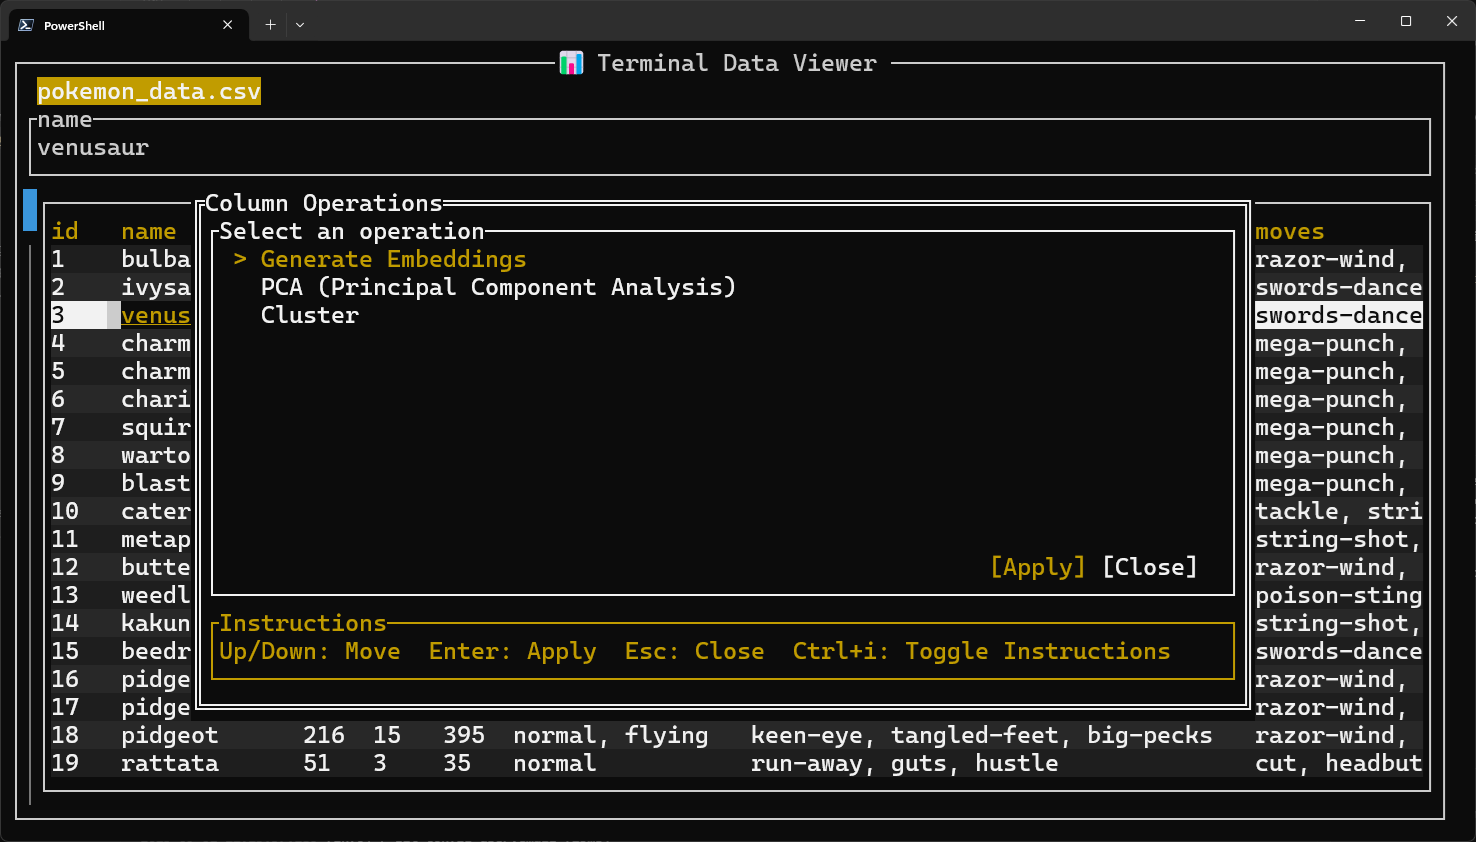The width and height of the screenshot is (1476, 842).
Task: Click value 216 in pidgeot row
Action: click(324, 735)
